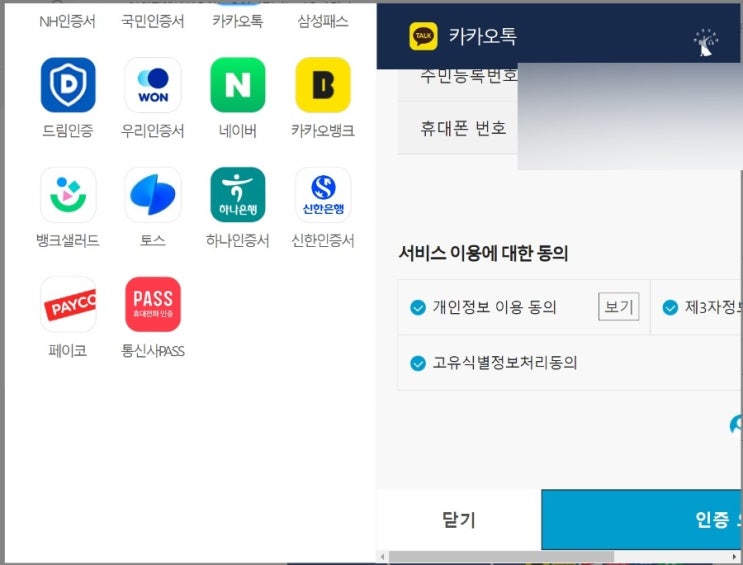Select the 국민인증서 label
This screenshot has height=565, width=743.
[x=153, y=21]
